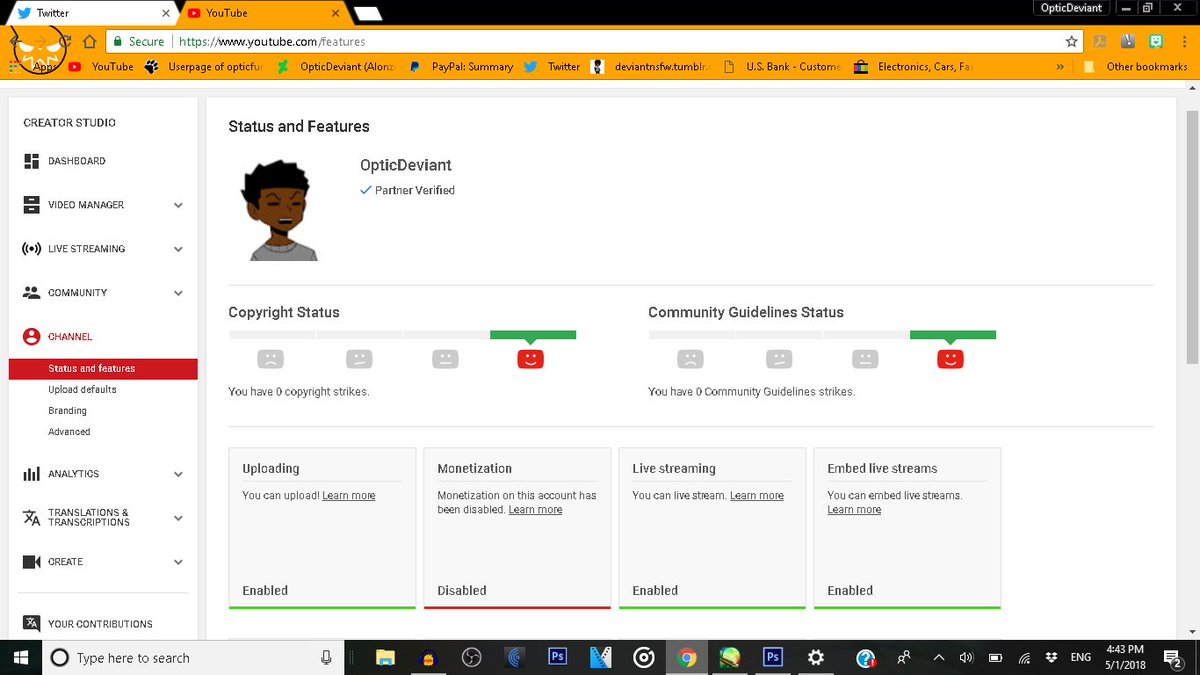Show hidden system tray icons arrow
The height and width of the screenshot is (675, 1200).
click(x=938, y=658)
